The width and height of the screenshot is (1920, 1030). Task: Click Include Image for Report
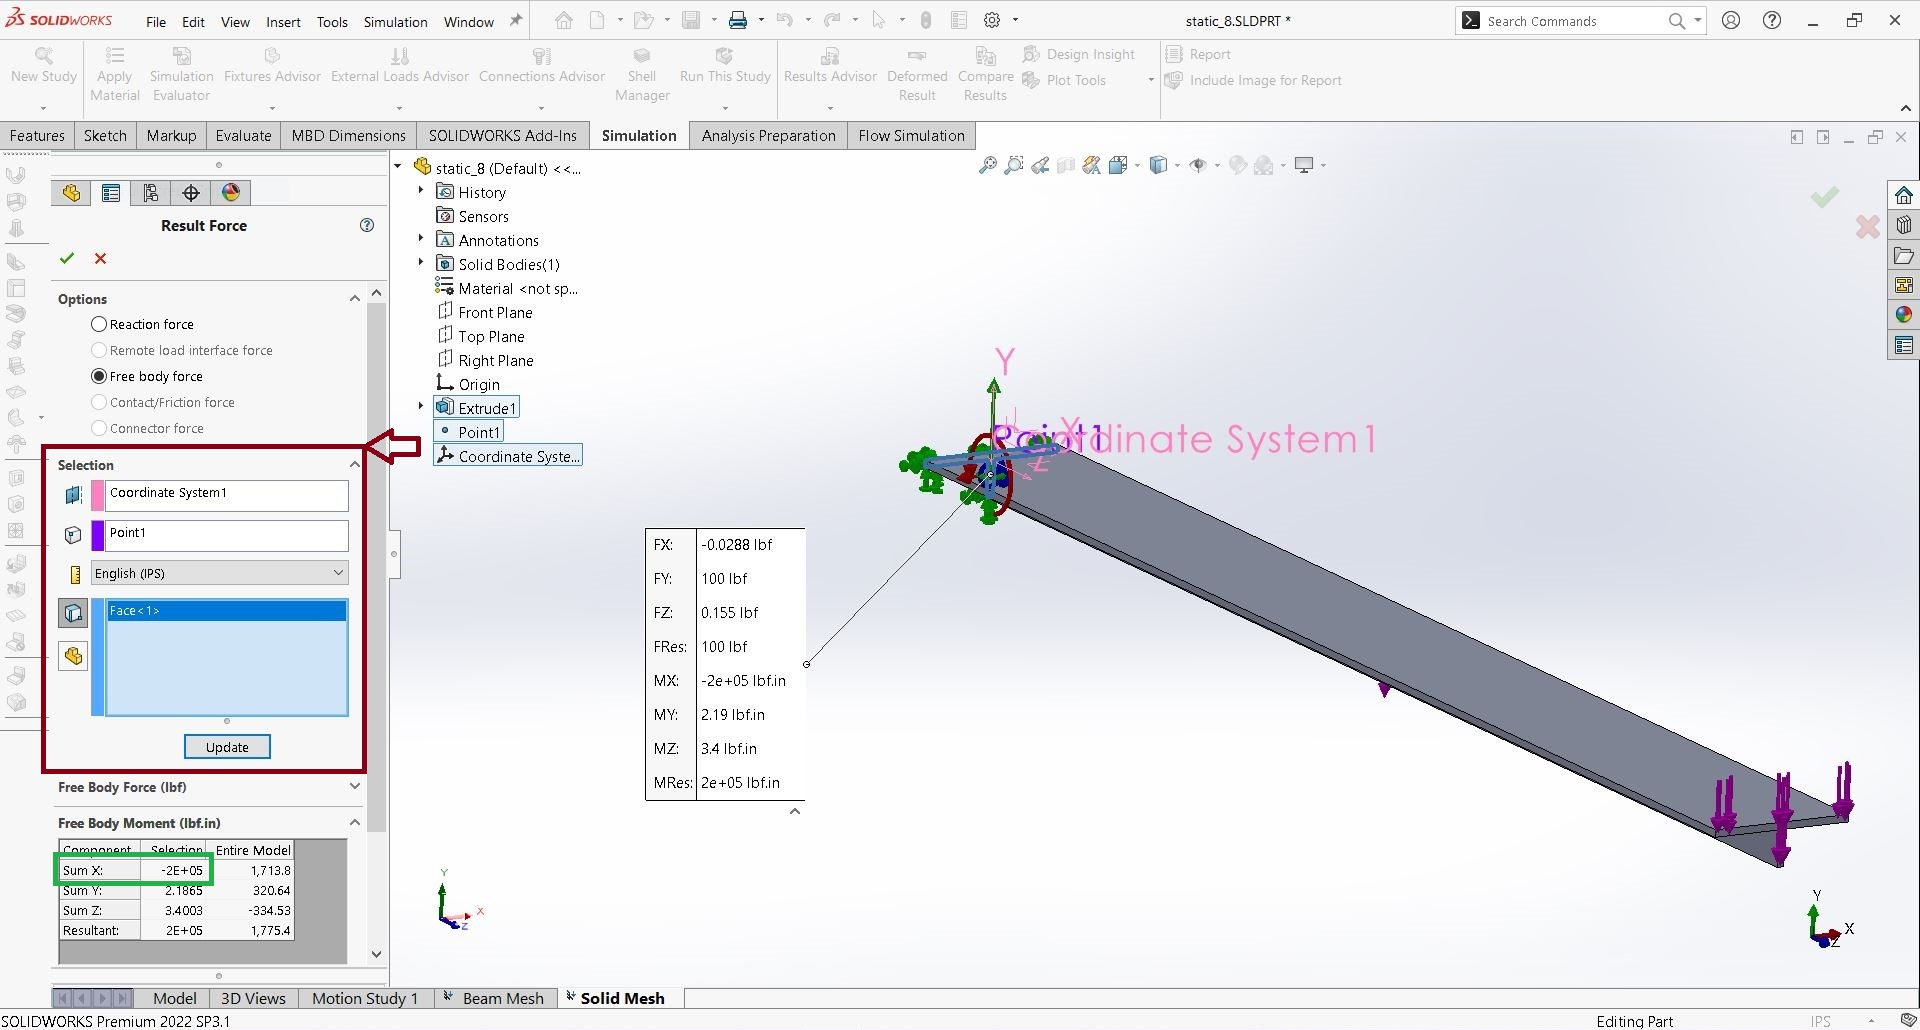pyautogui.click(x=1264, y=80)
